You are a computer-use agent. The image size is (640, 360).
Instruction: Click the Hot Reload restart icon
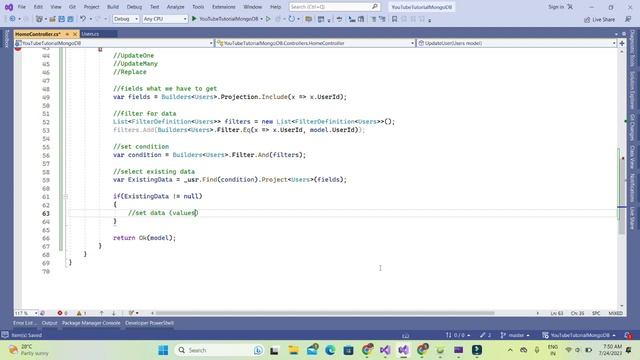[291, 19]
